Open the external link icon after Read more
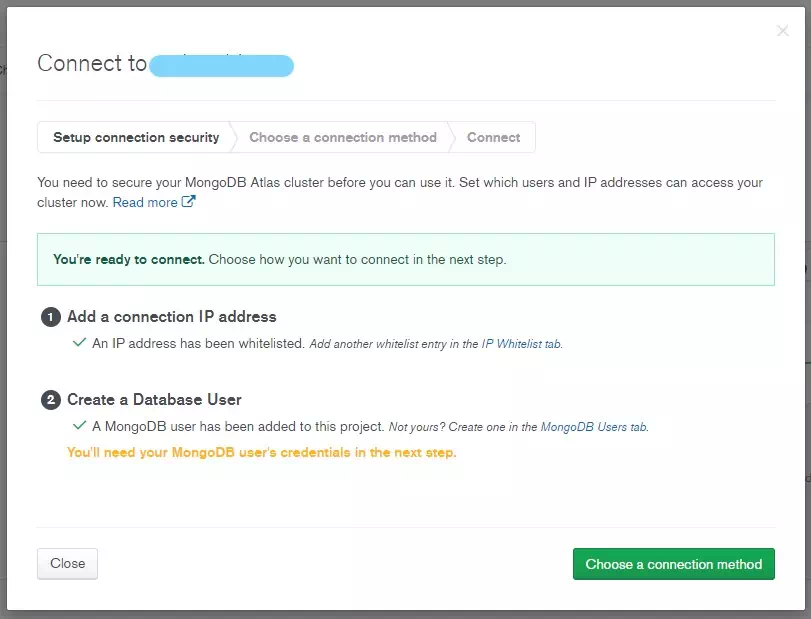811x619 pixels. click(189, 202)
